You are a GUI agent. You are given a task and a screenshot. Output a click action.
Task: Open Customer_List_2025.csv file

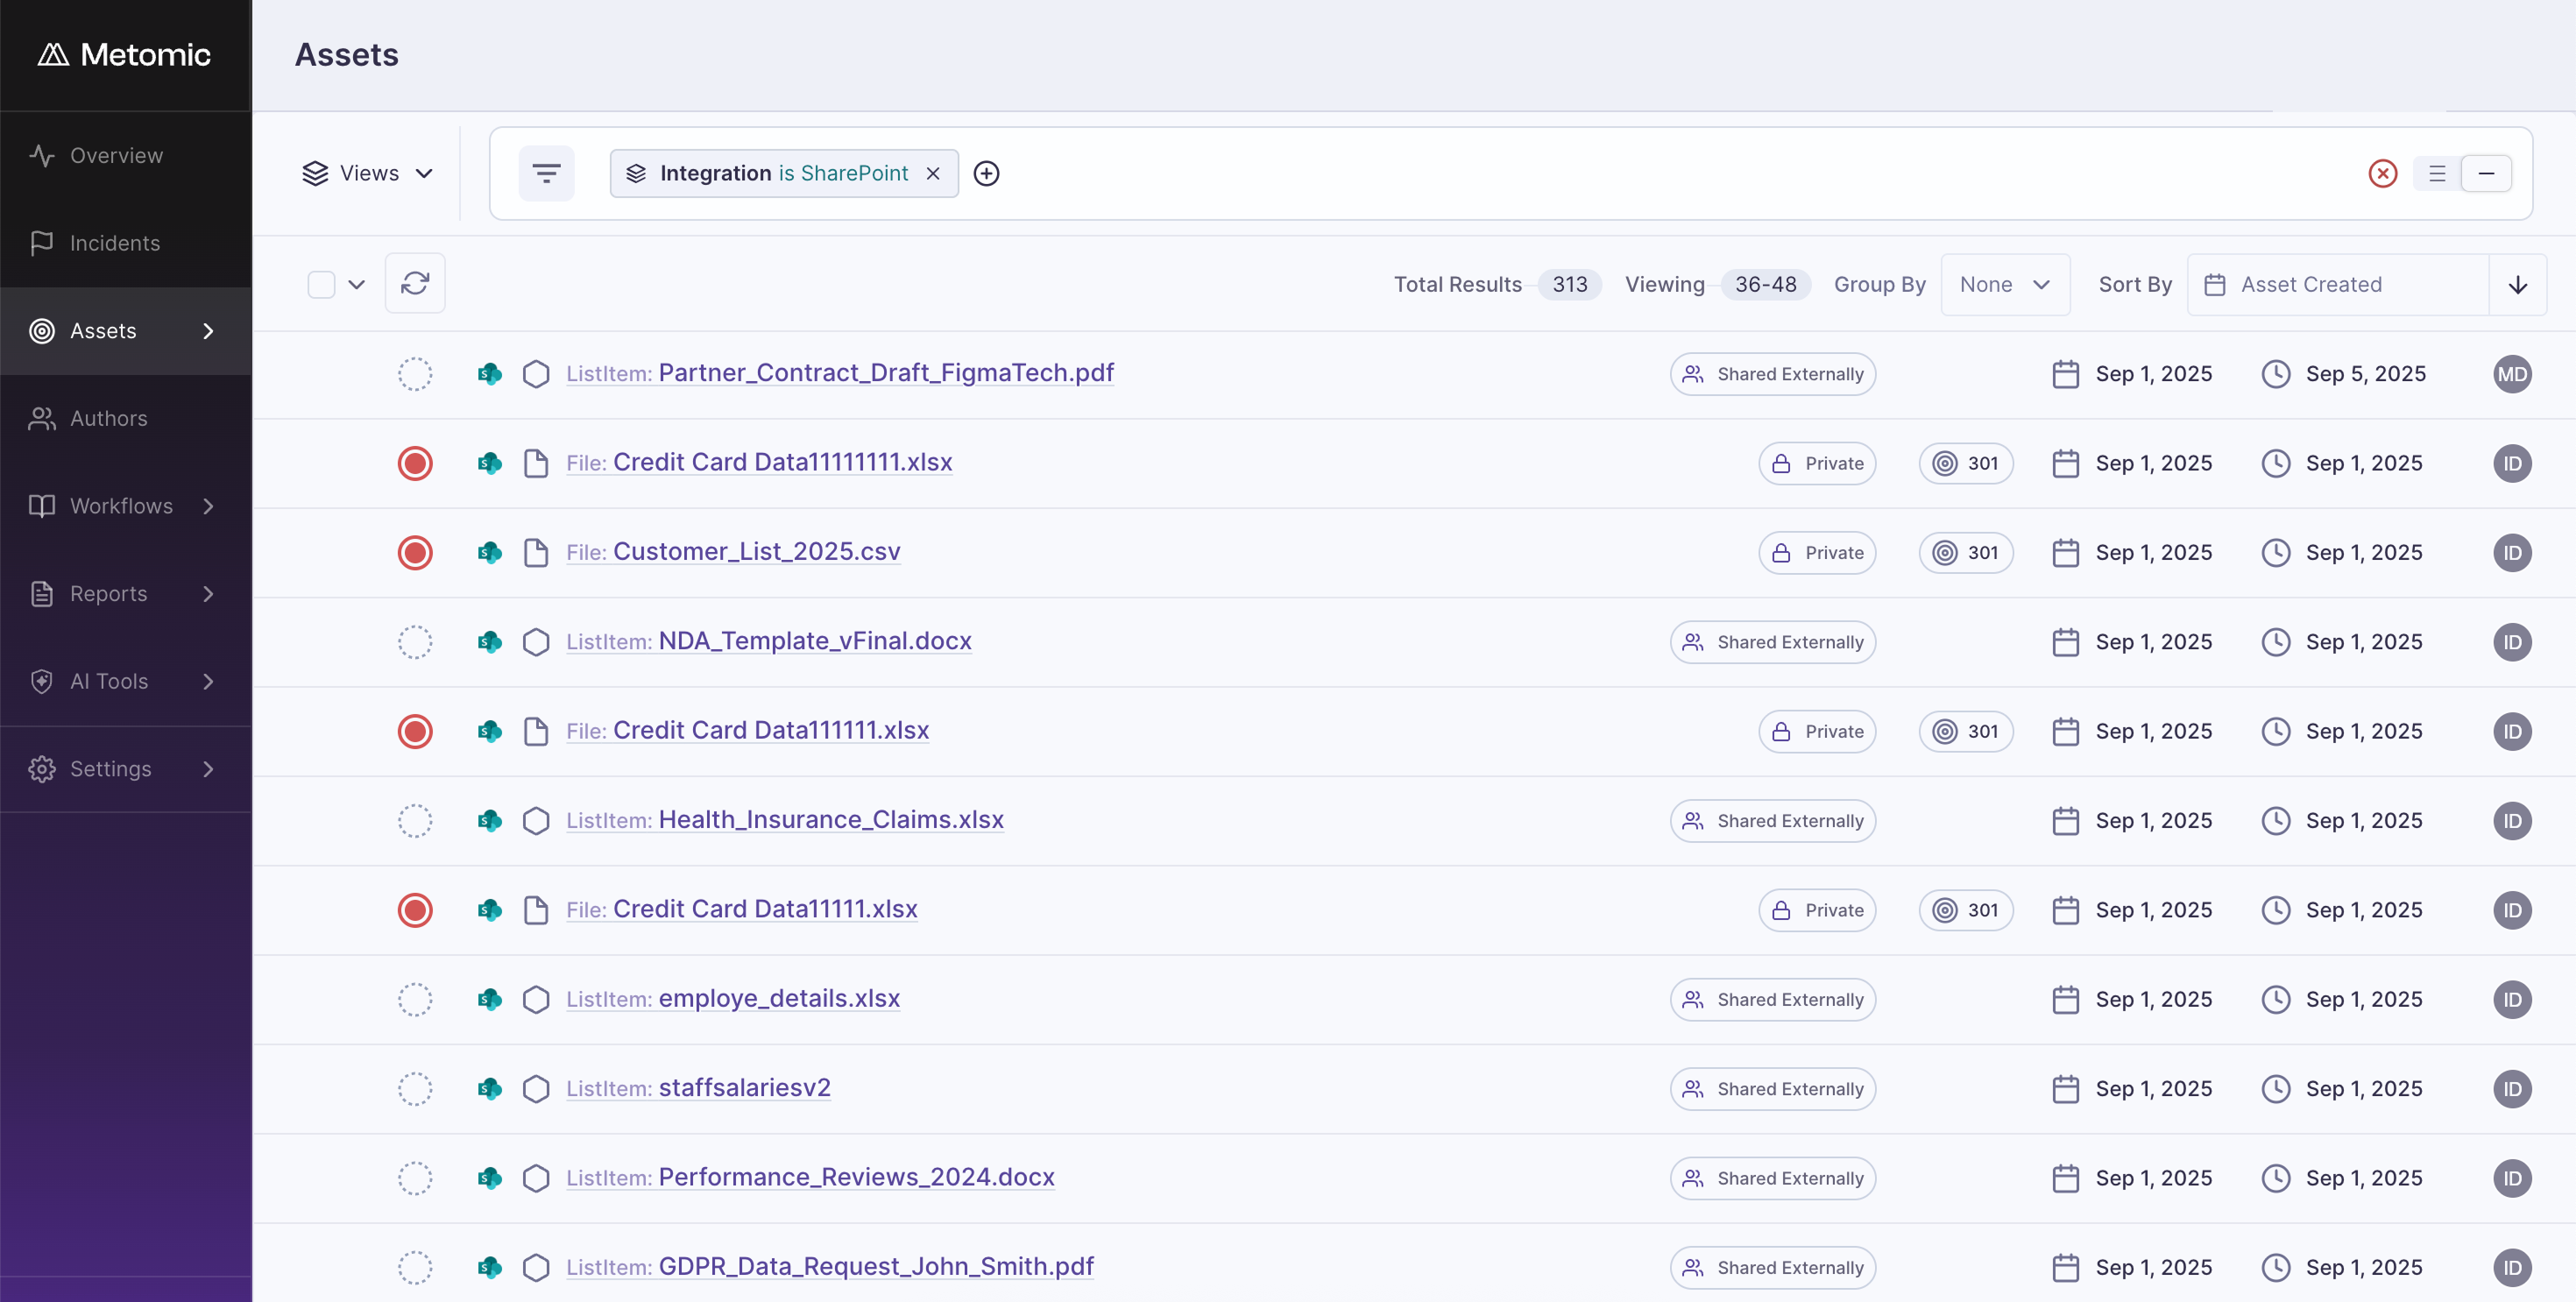point(733,552)
